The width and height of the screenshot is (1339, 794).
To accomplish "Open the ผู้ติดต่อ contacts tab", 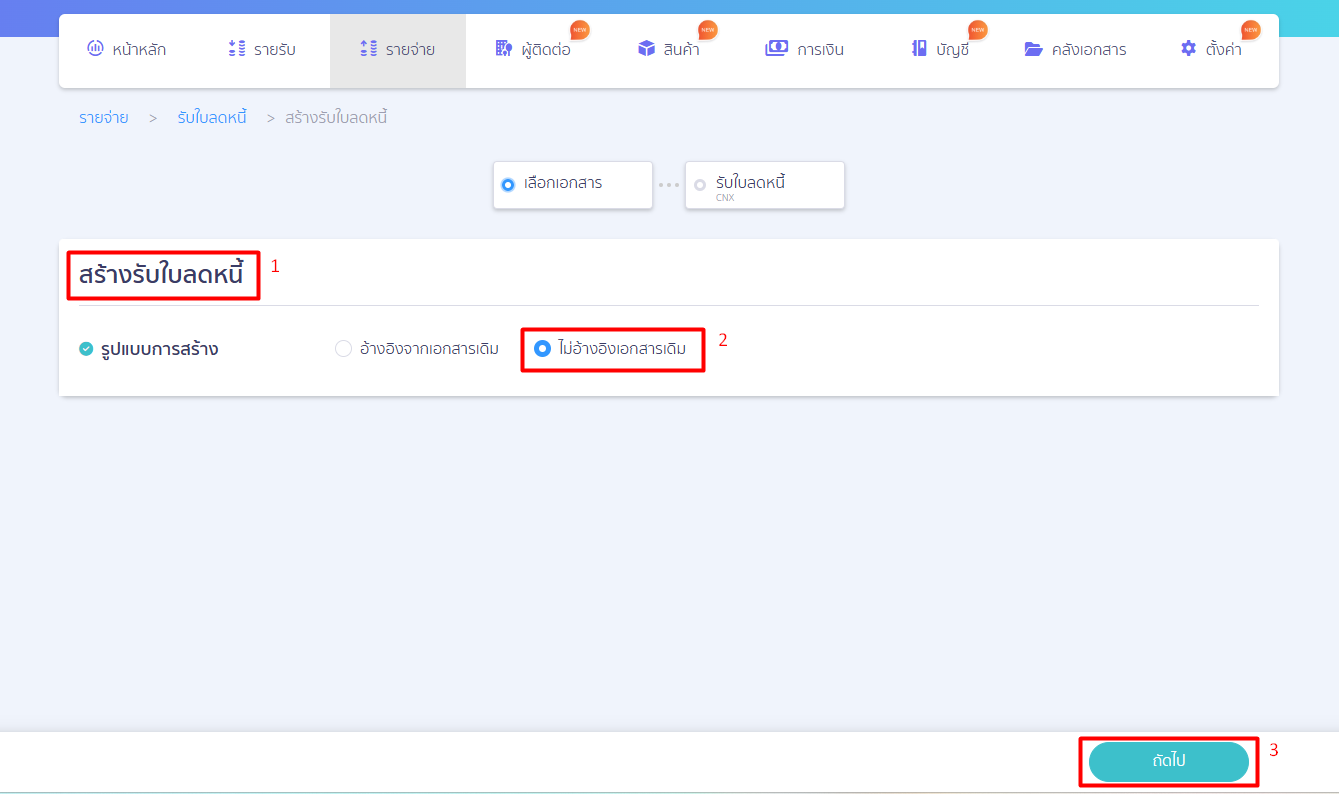I will tap(534, 49).
